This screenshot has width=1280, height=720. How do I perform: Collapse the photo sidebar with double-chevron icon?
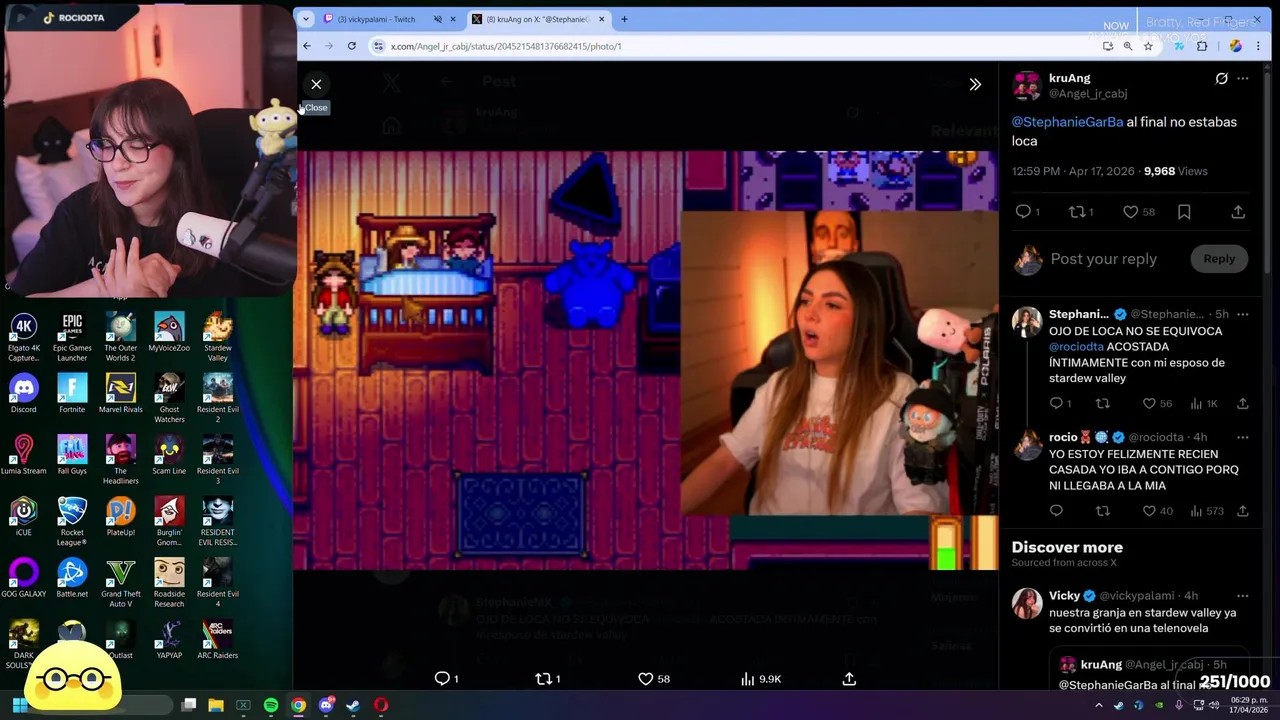[x=975, y=85]
